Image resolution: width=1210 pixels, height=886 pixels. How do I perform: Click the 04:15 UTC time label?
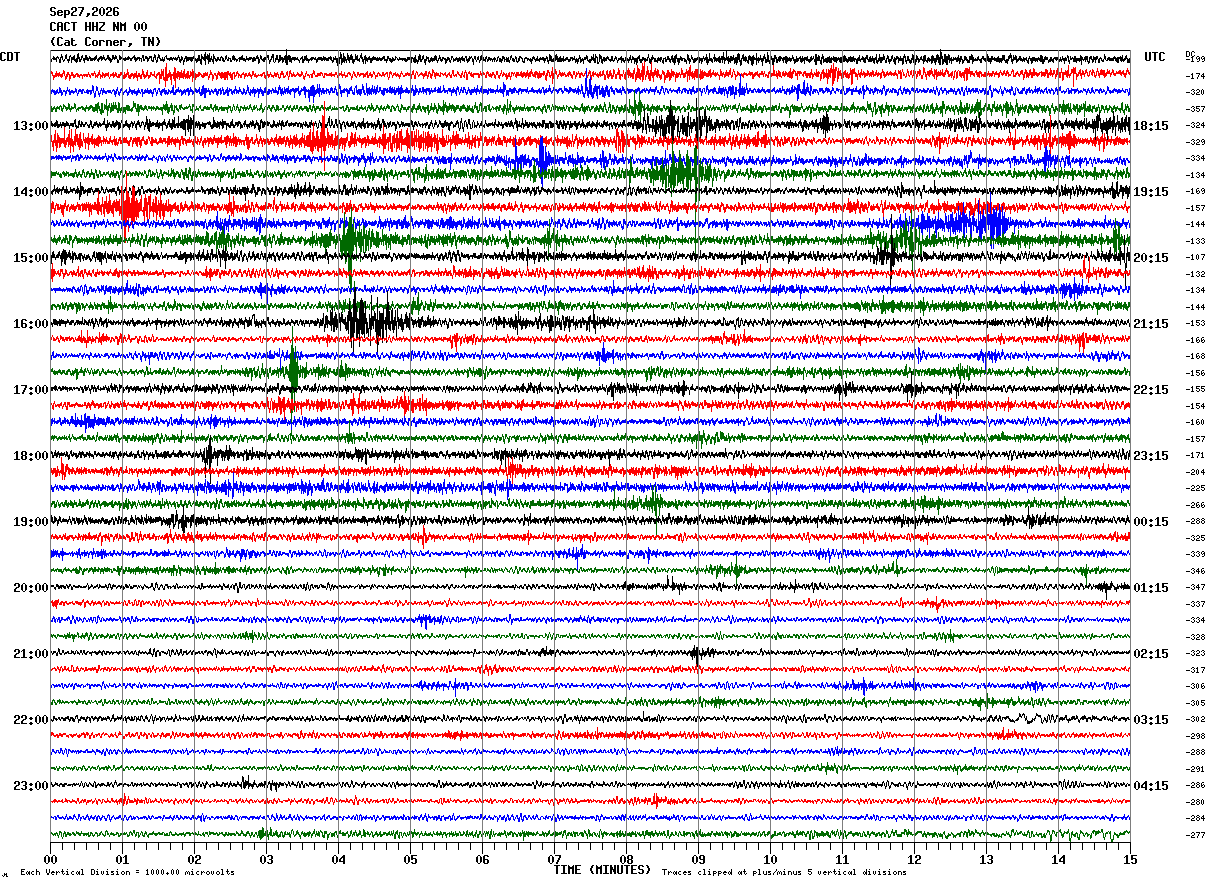(1151, 786)
